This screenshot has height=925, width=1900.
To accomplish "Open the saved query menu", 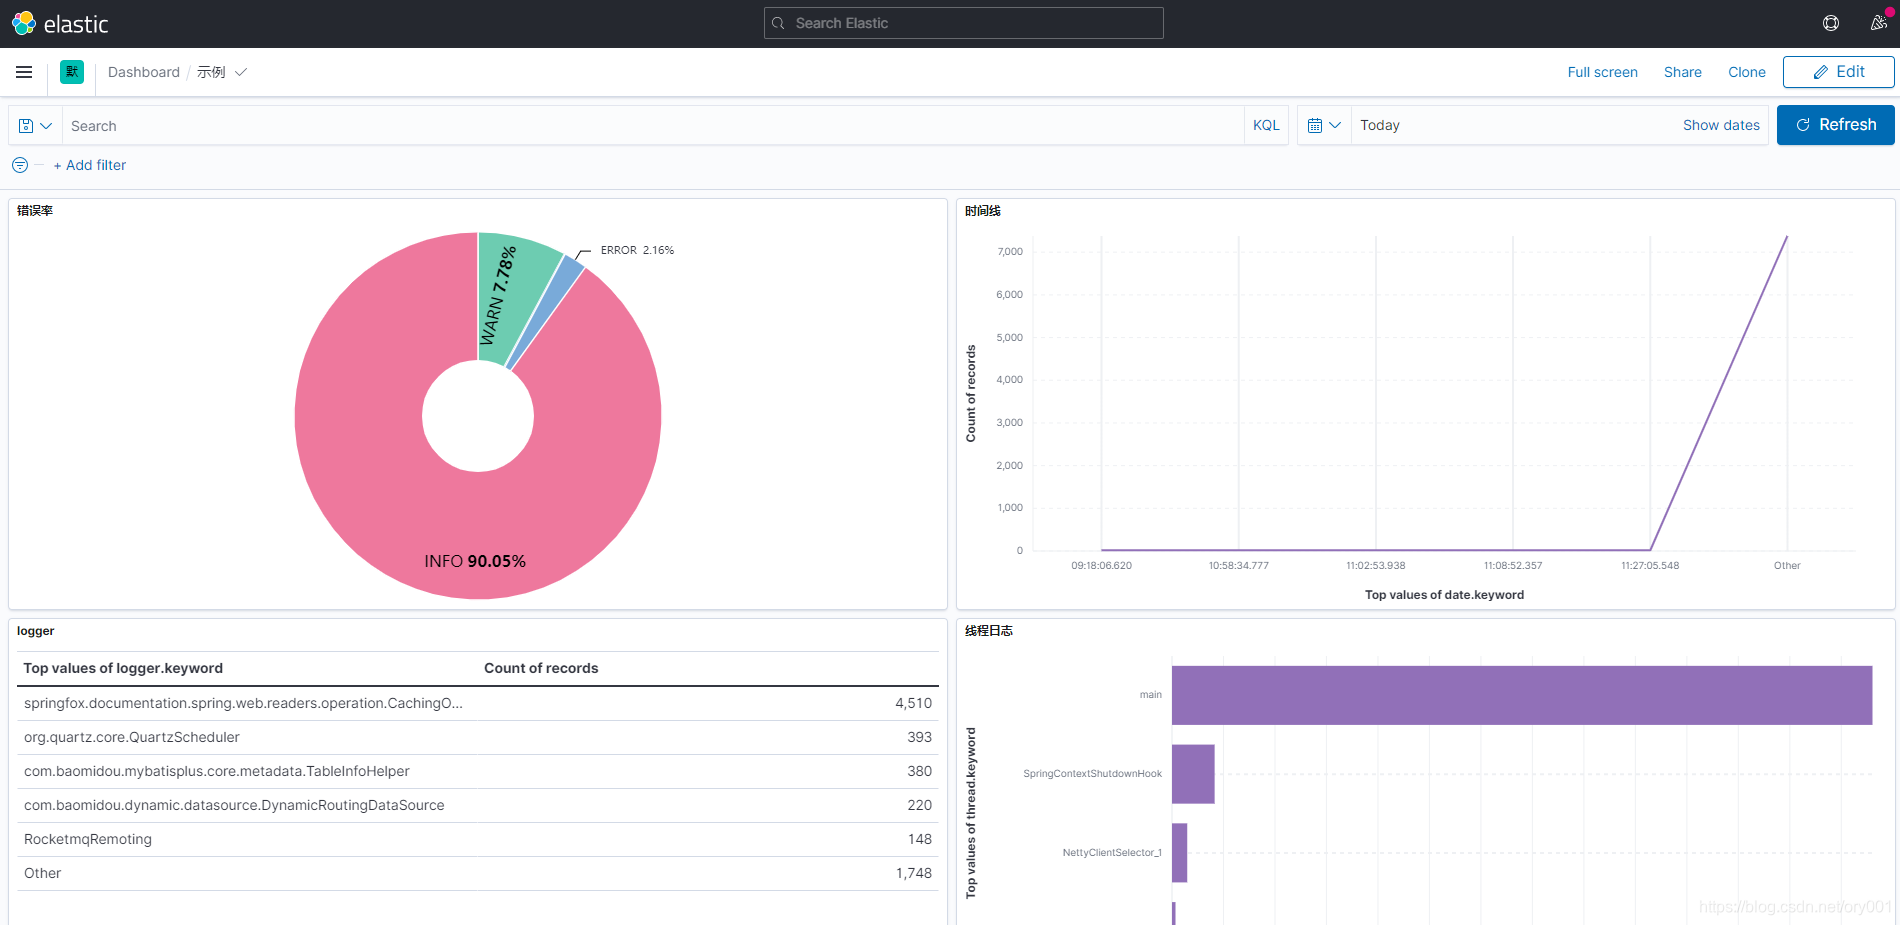I will coord(35,126).
